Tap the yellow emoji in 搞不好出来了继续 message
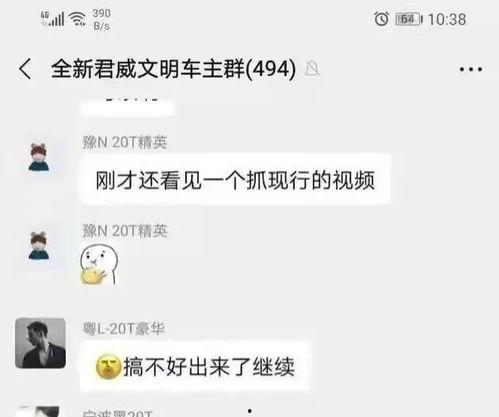 [x=108, y=367]
